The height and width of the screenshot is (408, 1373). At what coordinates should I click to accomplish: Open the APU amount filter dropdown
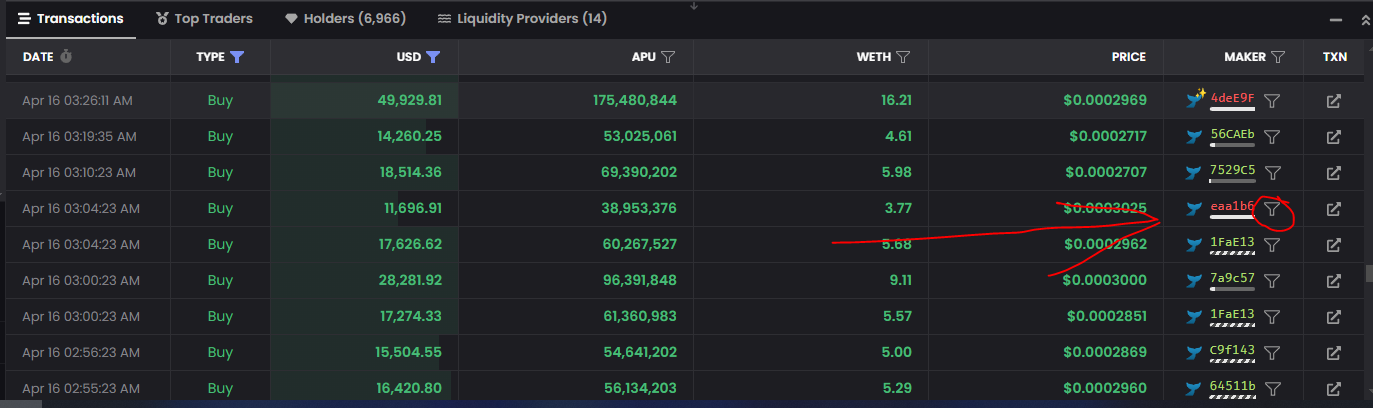[668, 57]
